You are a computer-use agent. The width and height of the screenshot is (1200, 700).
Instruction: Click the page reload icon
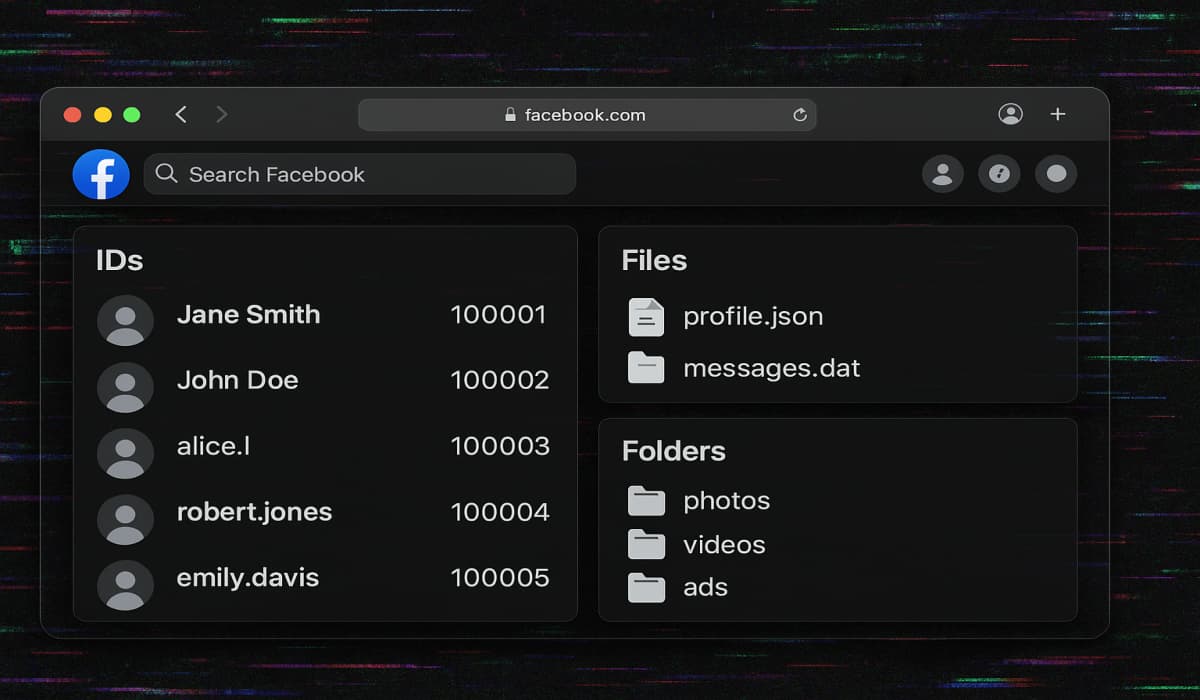[x=799, y=114]
